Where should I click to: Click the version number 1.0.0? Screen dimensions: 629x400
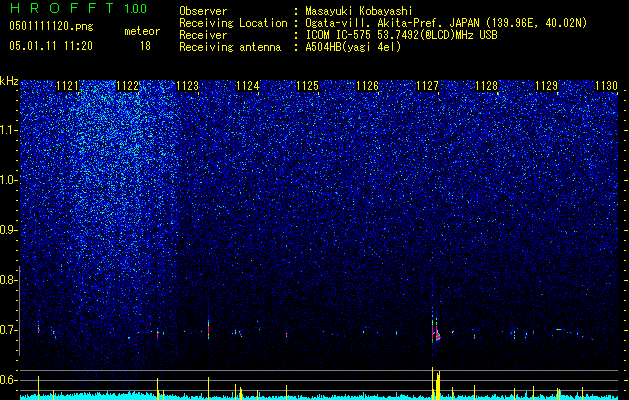[x=136, y=9]
